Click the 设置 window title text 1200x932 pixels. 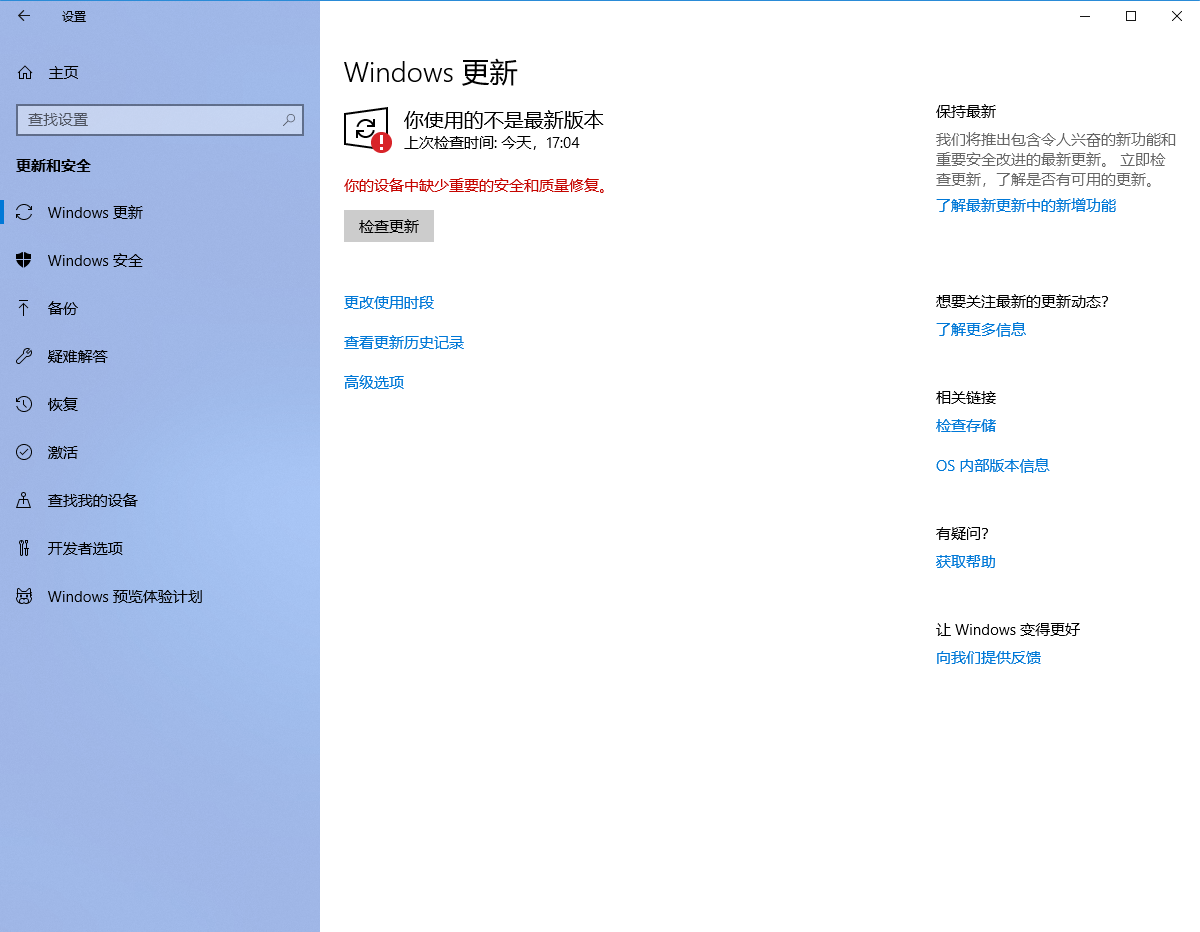(74, 16)
